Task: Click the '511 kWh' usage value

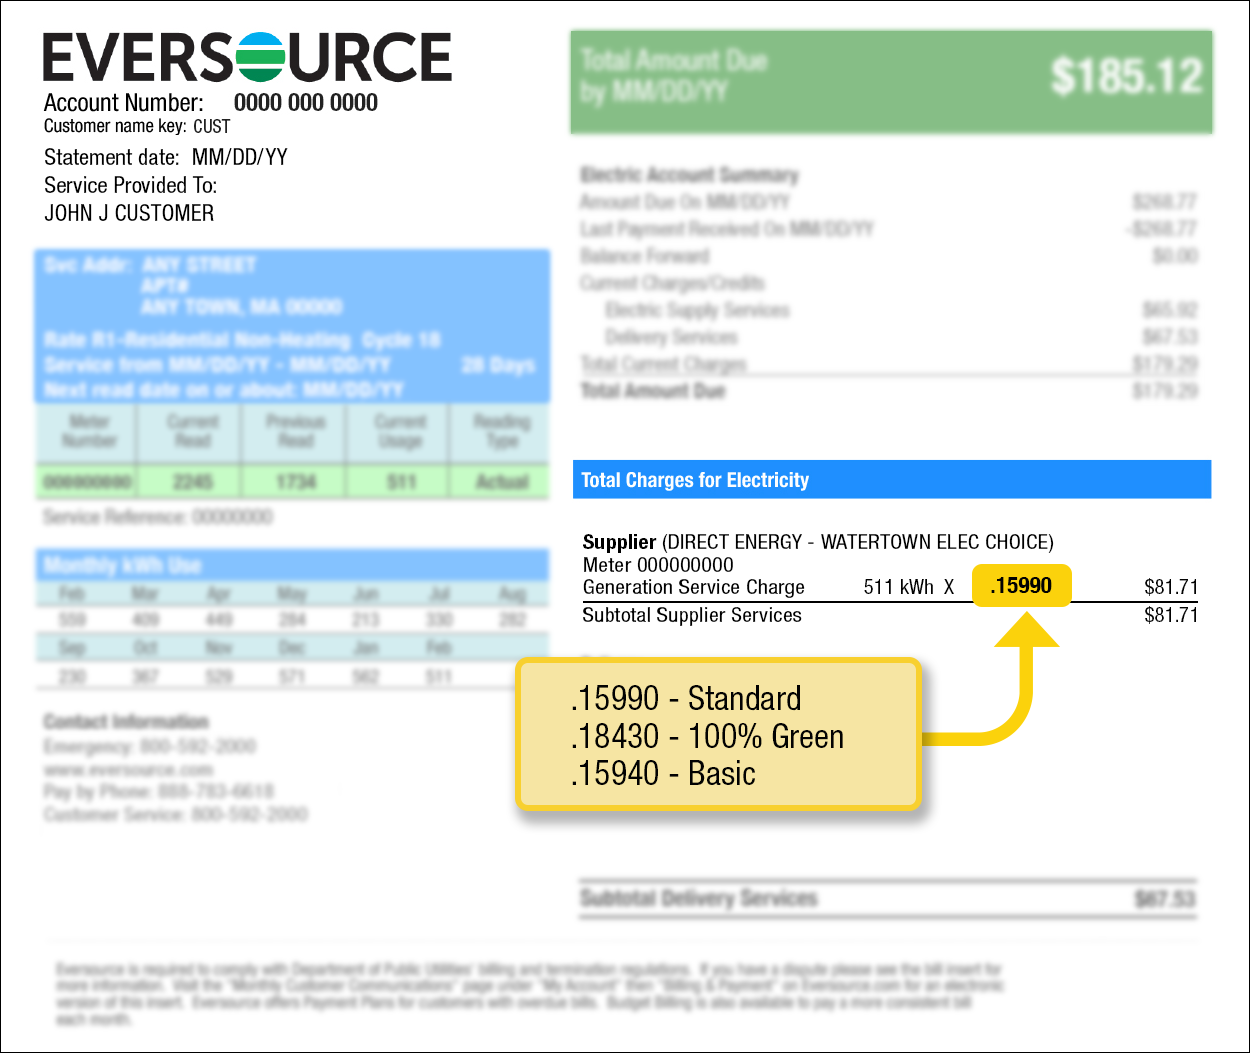Action: tap(898, 587)
